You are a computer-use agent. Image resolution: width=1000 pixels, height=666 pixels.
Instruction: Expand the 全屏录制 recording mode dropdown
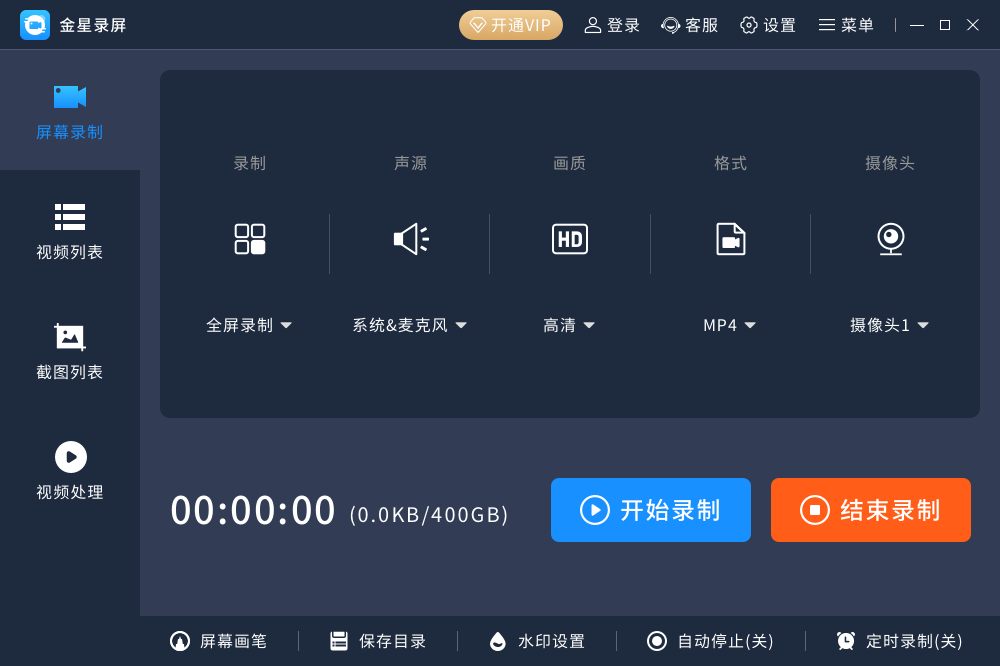coord(249,325)
